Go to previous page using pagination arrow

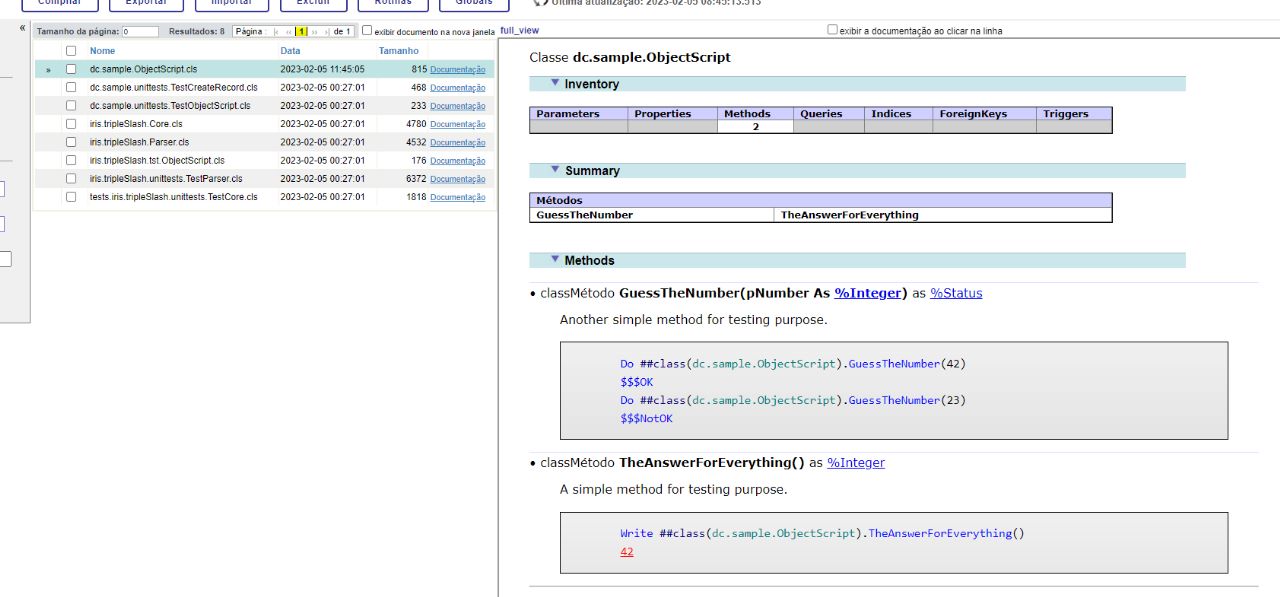[x=289, y=32]
